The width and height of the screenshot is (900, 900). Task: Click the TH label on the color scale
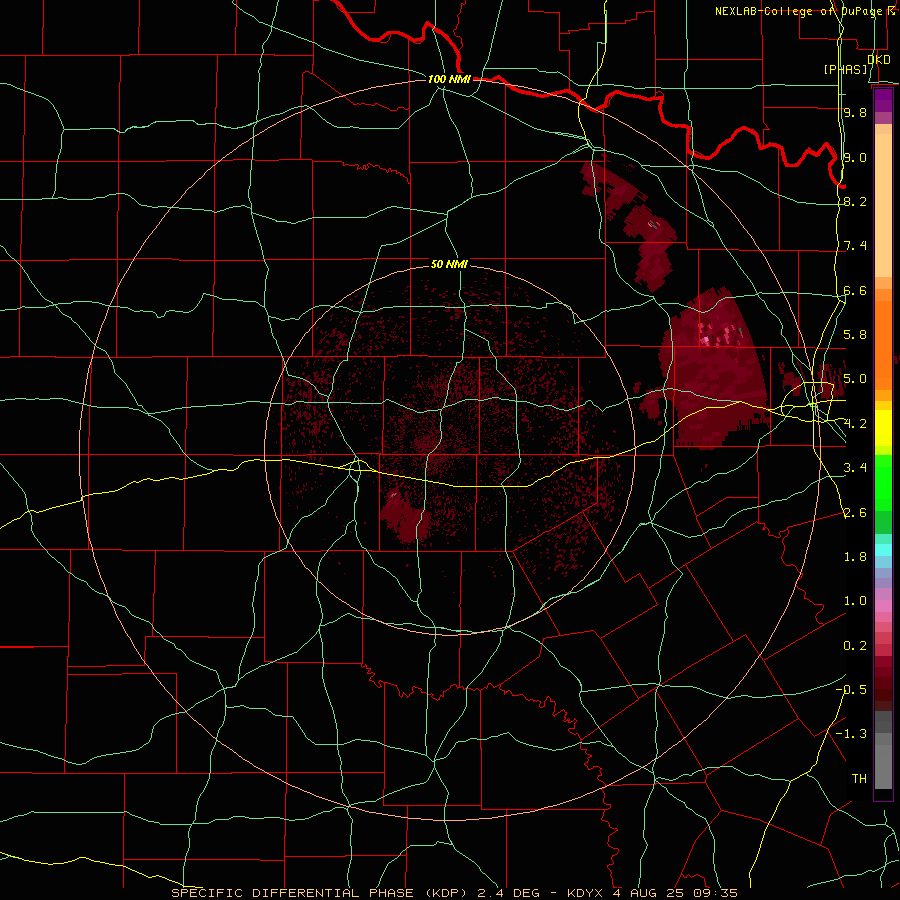click(x=859, y=779)
